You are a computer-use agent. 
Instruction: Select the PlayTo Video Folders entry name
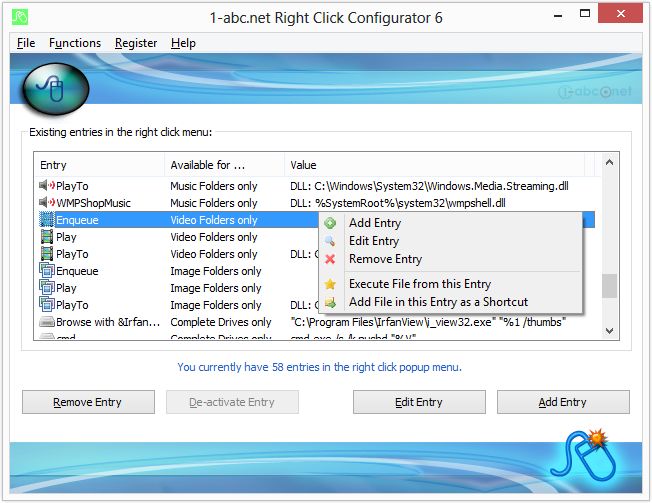72,254
